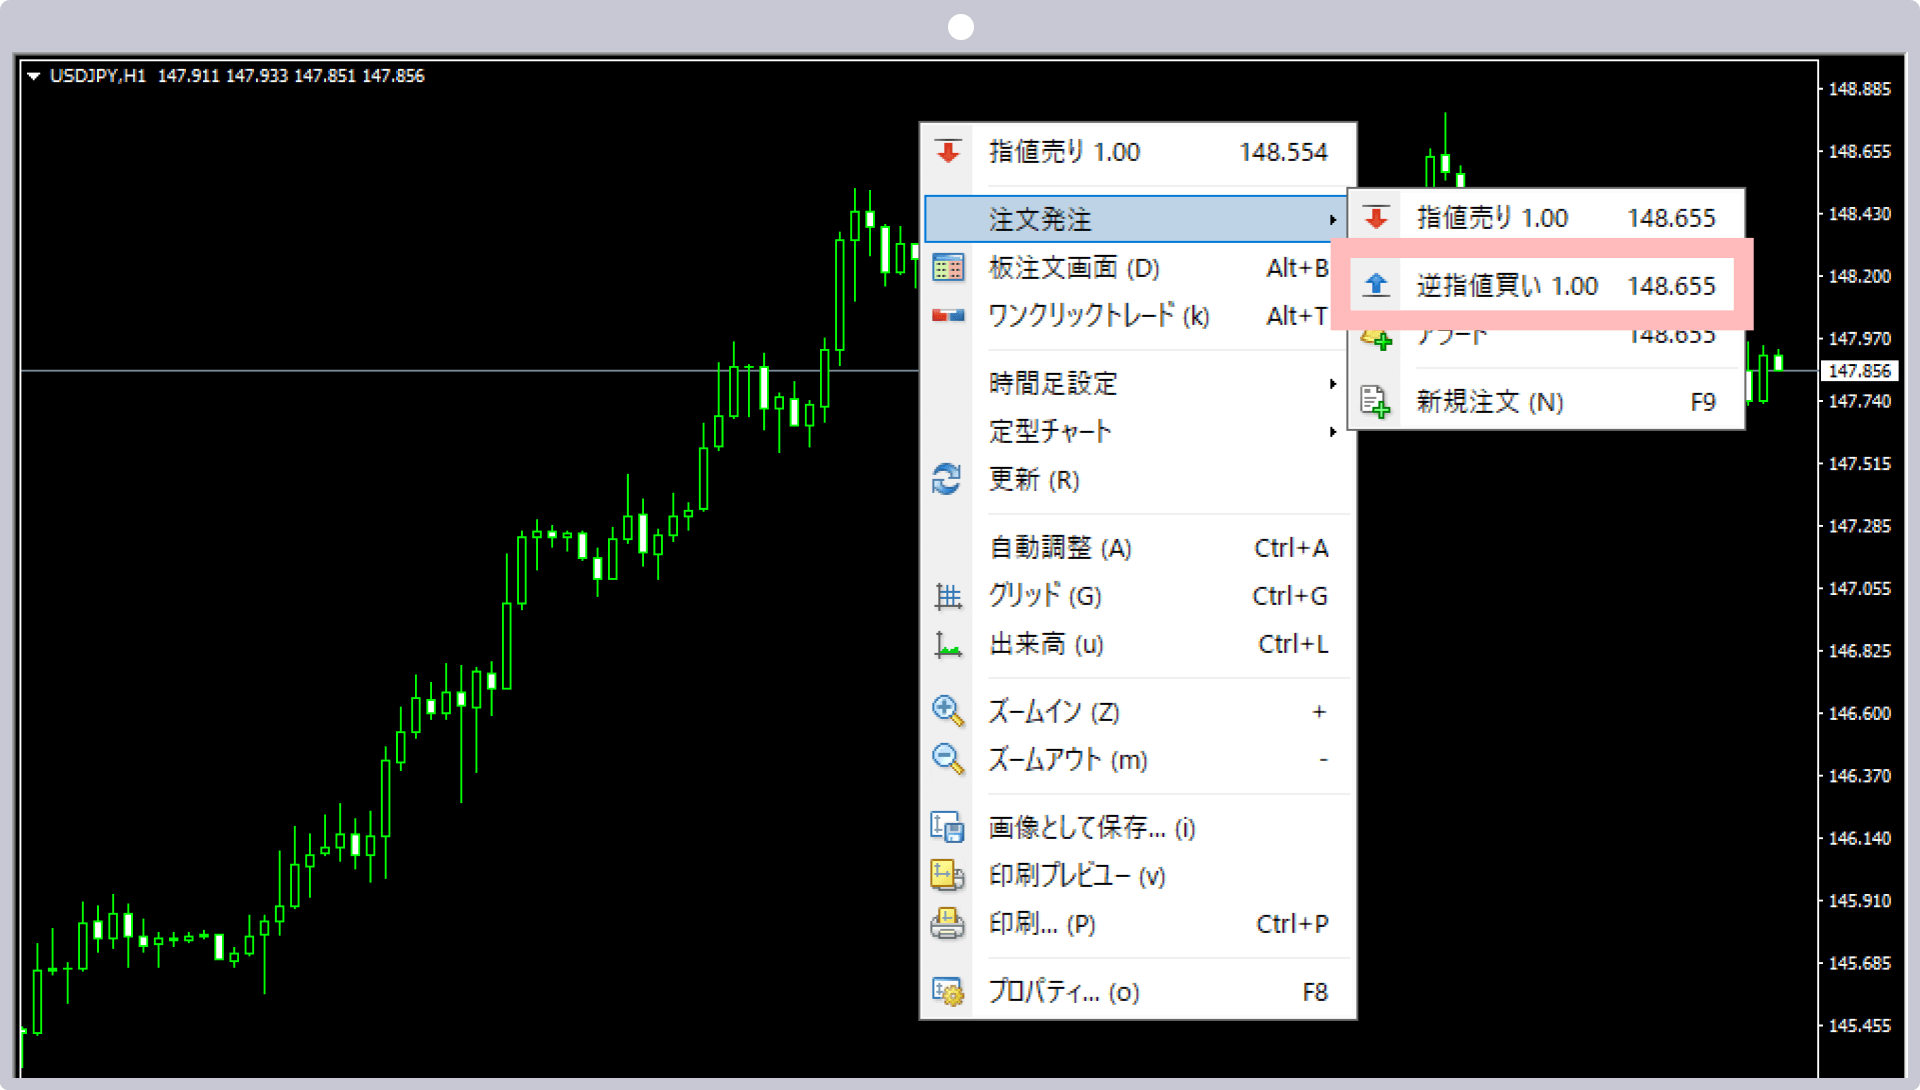Screen dimensions: 1920x1090
Task: Click the 指値売り 1.00 at 148.554 button
Action: [x=1137, y=150]
